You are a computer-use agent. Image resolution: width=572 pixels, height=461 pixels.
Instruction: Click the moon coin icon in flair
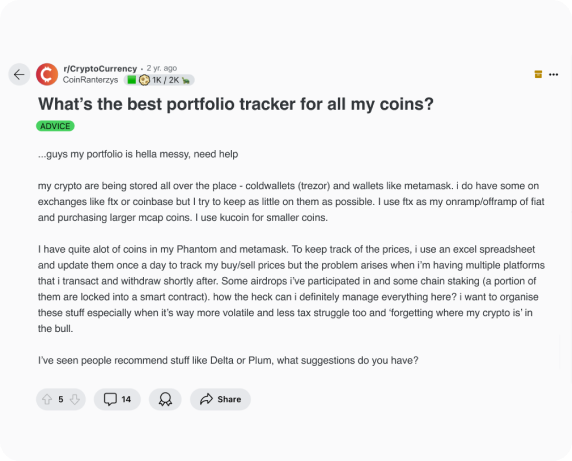coord(144,80)
